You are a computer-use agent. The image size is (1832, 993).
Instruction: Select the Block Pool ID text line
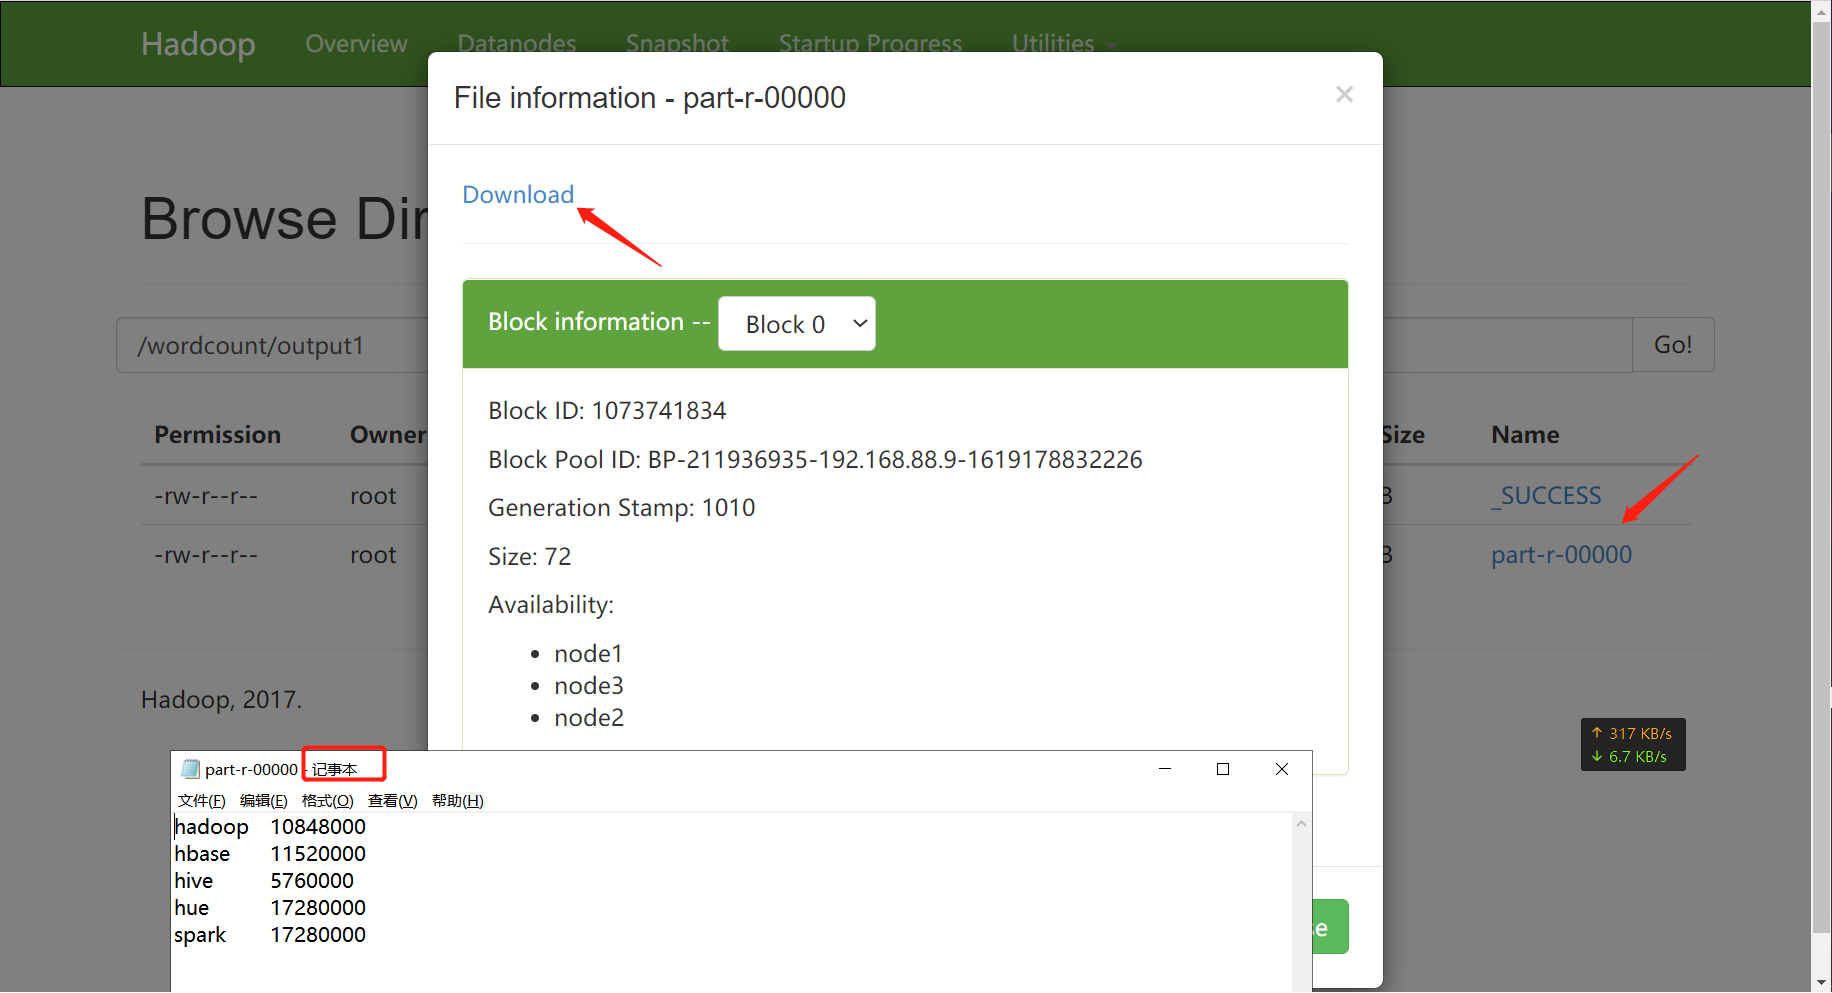point(815,460)
